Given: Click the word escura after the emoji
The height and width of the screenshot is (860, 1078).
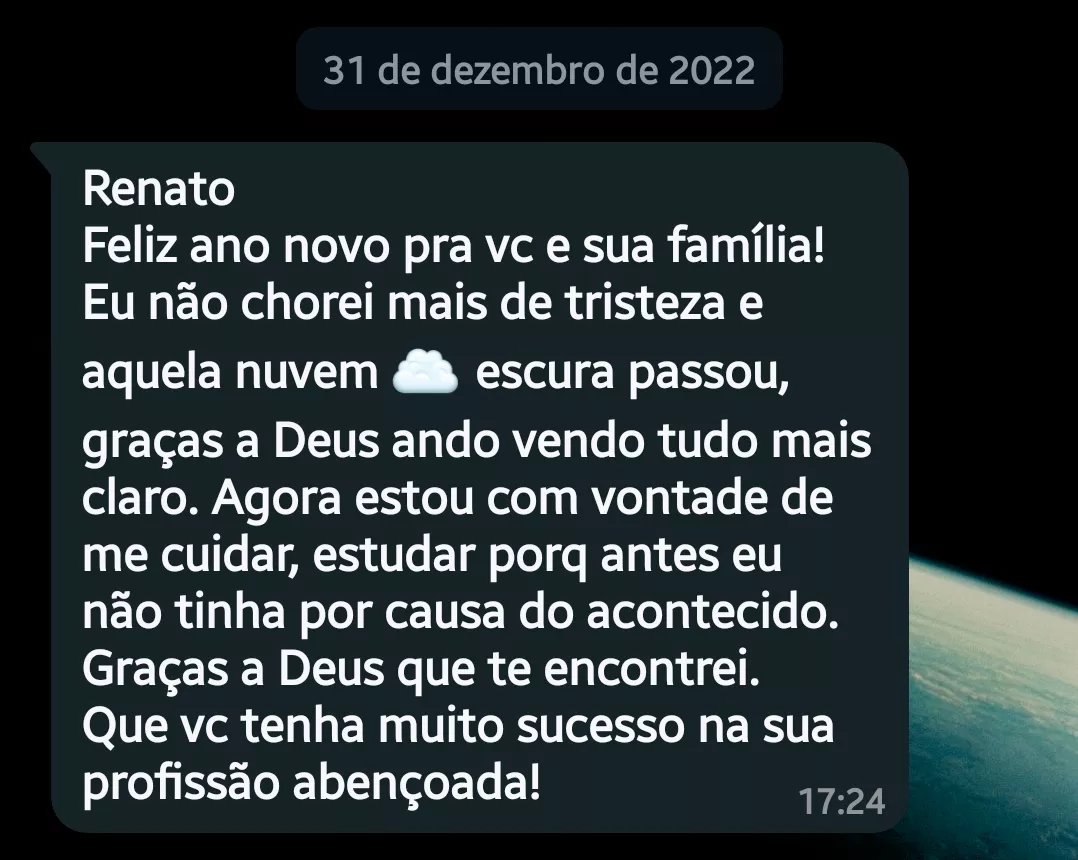Looking at the screenshot, I should click(544, 373).
